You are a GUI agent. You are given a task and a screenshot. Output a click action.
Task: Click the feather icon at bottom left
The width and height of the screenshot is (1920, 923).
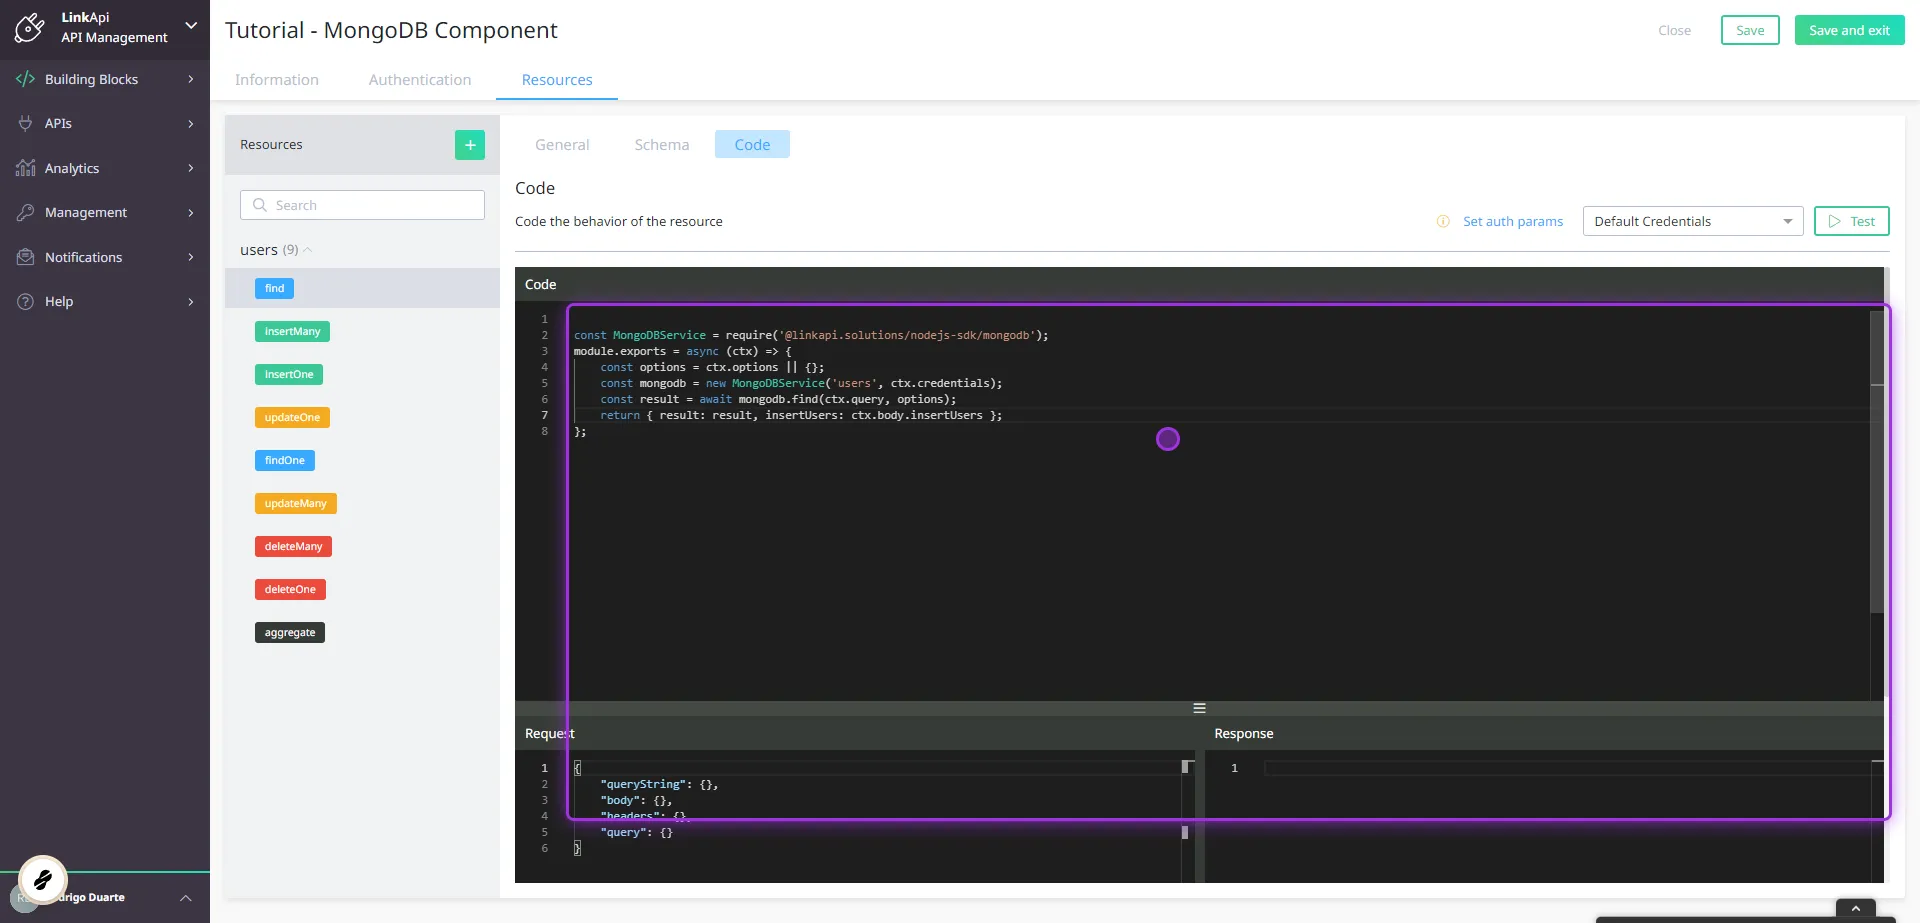click(x=42, y=880)
